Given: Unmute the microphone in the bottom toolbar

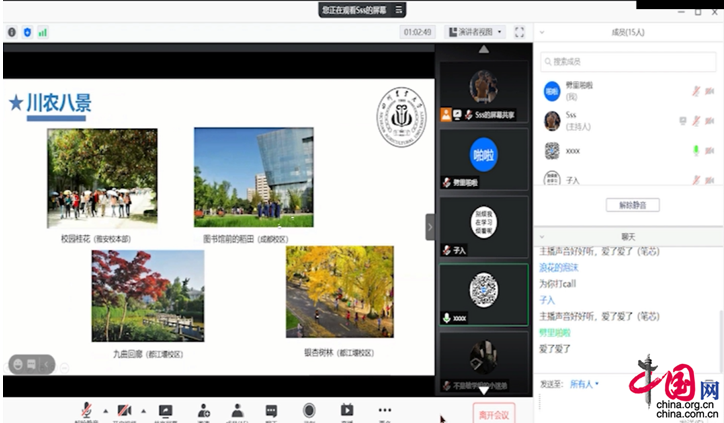Looking at the screenshot, I should [87, 410].
